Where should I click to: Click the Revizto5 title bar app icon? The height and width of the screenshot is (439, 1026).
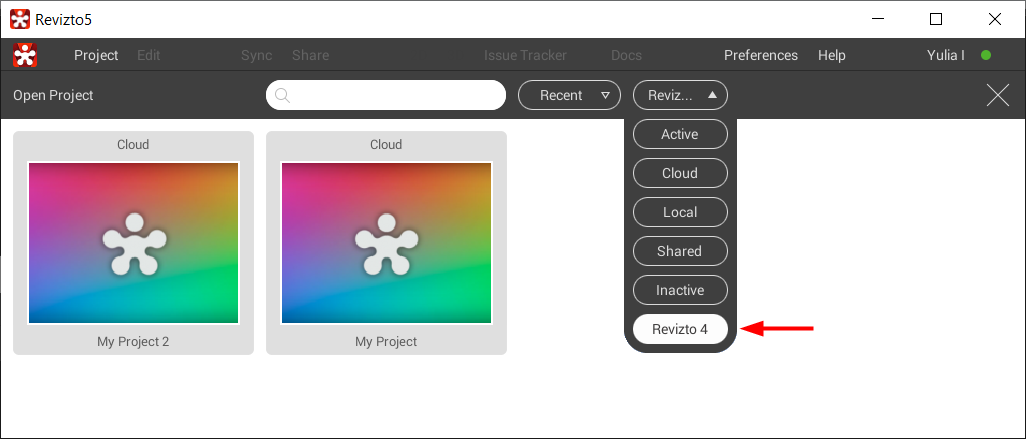19,19
